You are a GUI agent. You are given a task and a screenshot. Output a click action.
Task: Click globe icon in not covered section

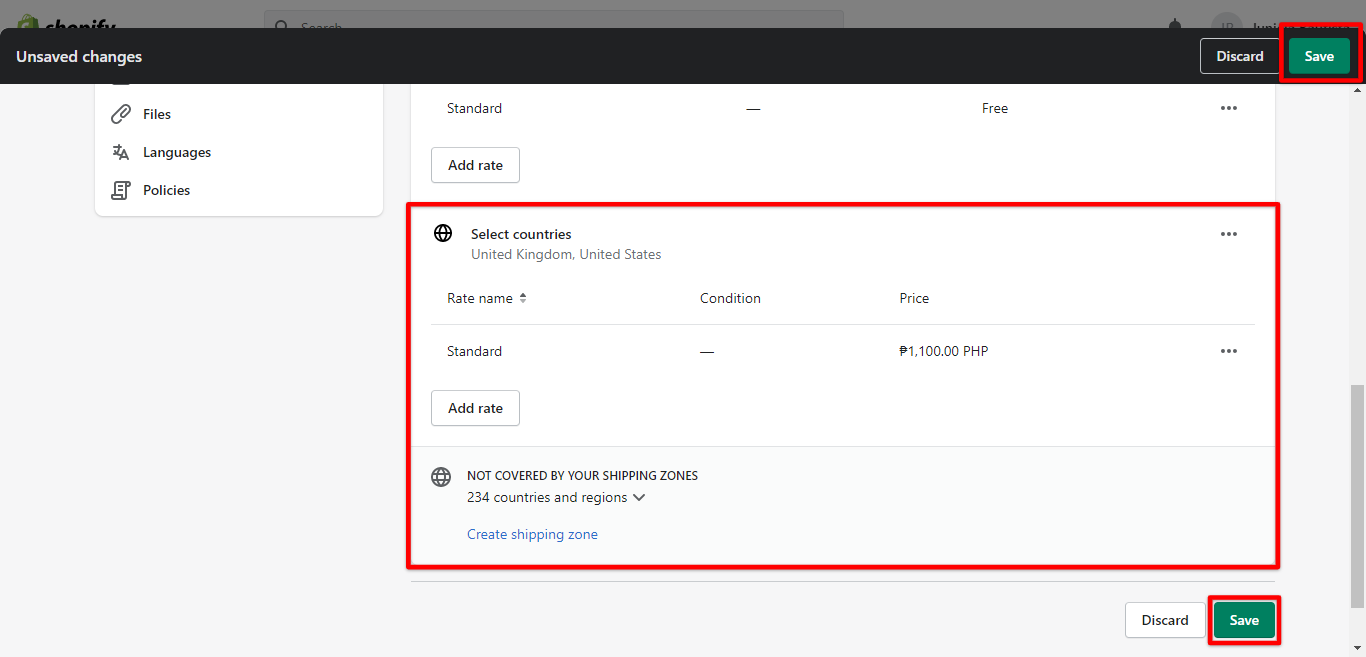[441, 477]
